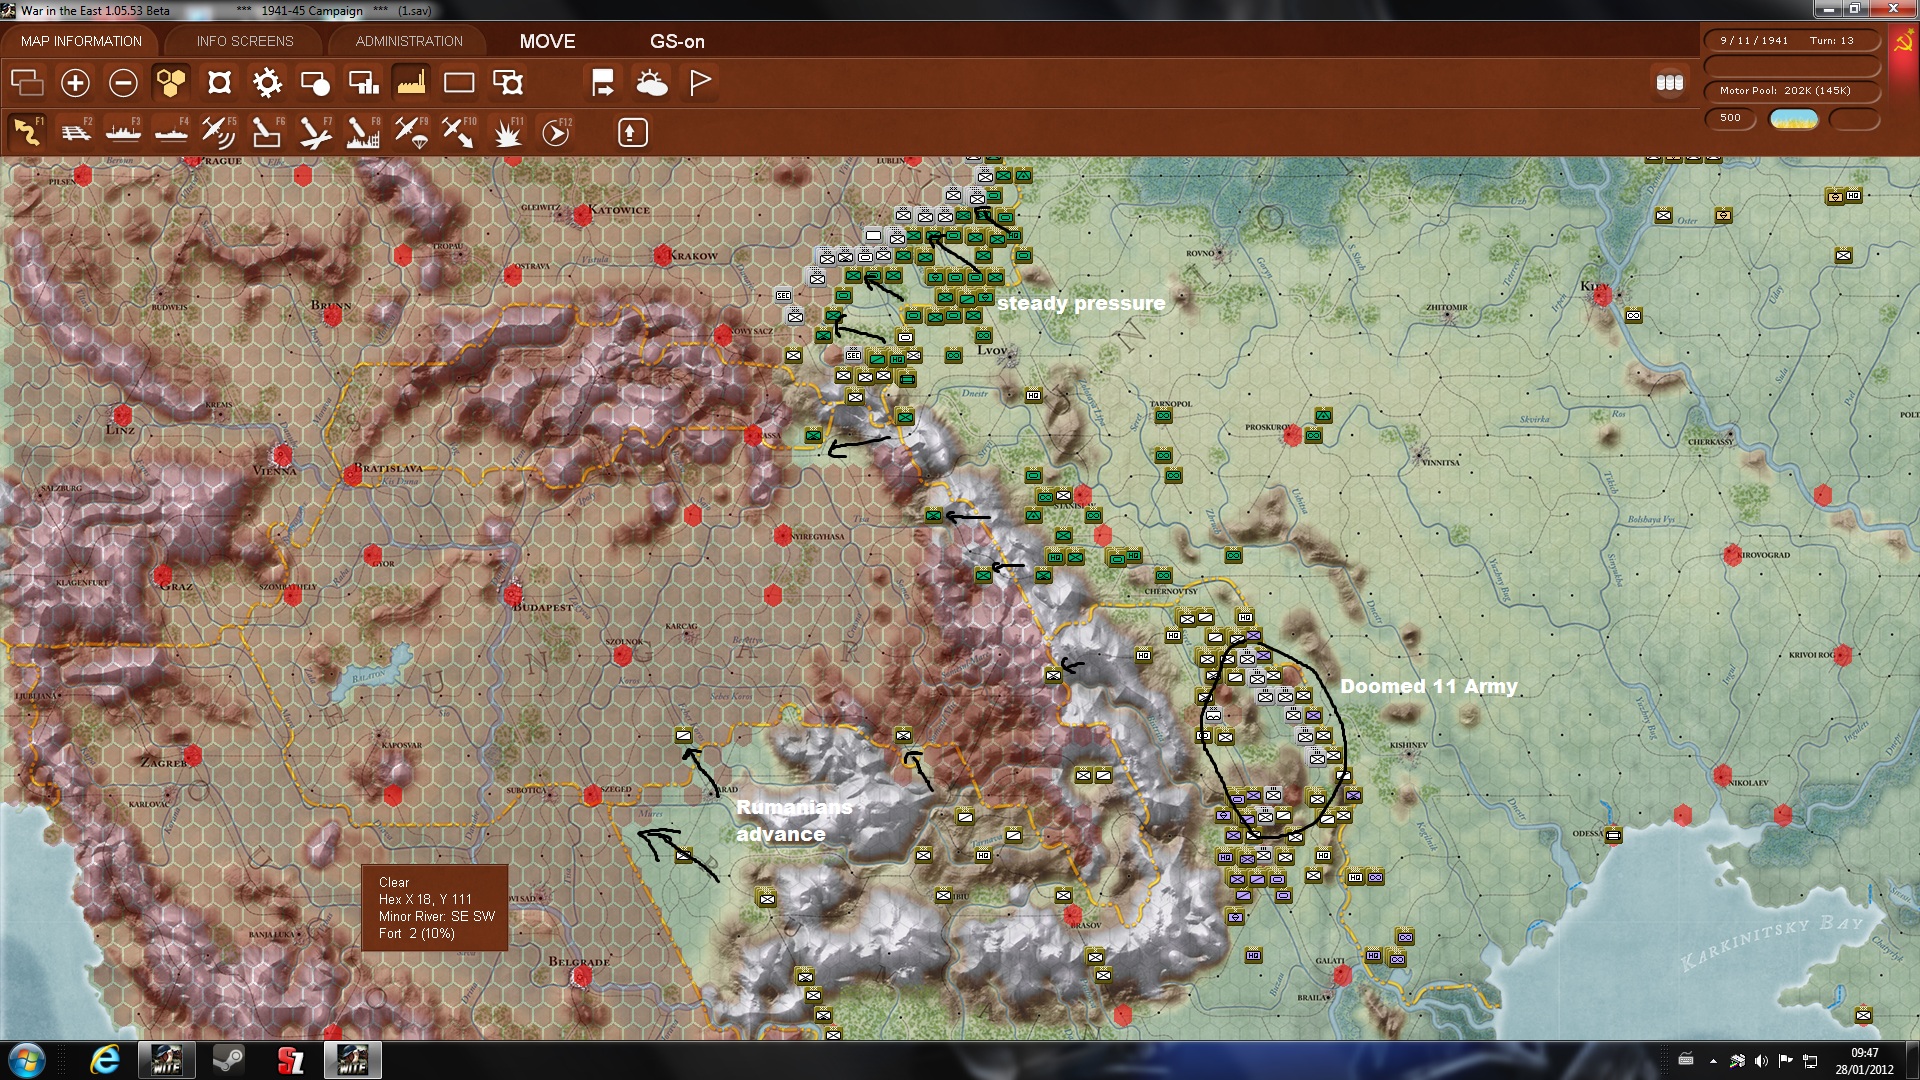The width and height of the screenshot is (1920, 1080).
Task: Click the rectangle-with-cog map icon
Action: [x=507, y=82]
